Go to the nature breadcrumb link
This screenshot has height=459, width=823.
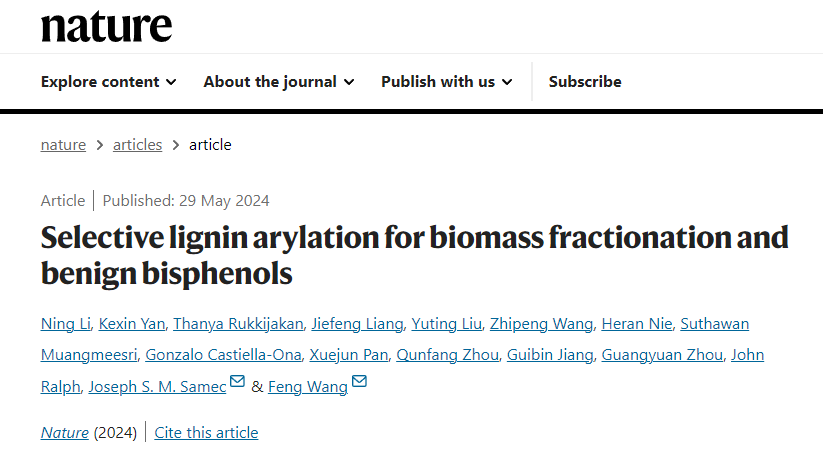tap(63, 145)
